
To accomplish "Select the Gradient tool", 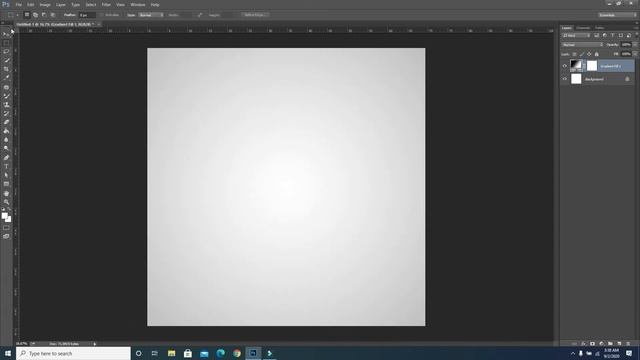I will 6,131.
